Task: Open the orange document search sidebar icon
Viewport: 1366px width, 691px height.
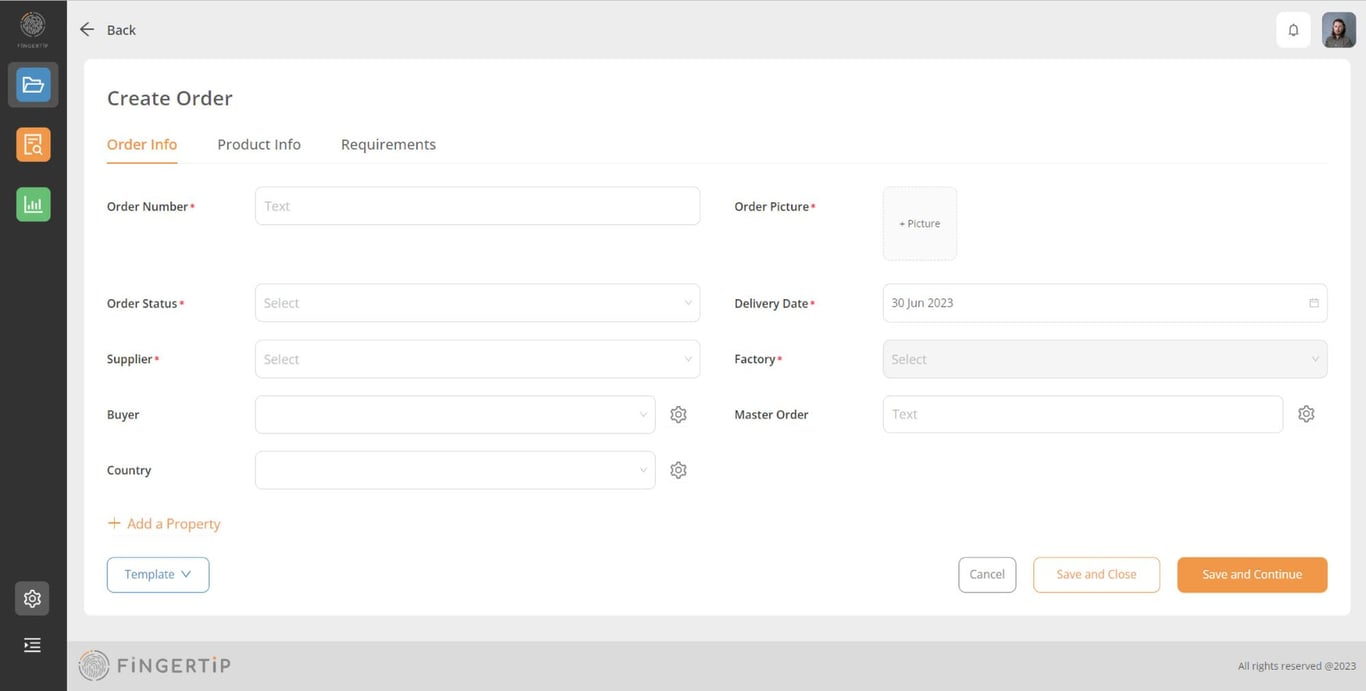Action: tap(33, 145)
